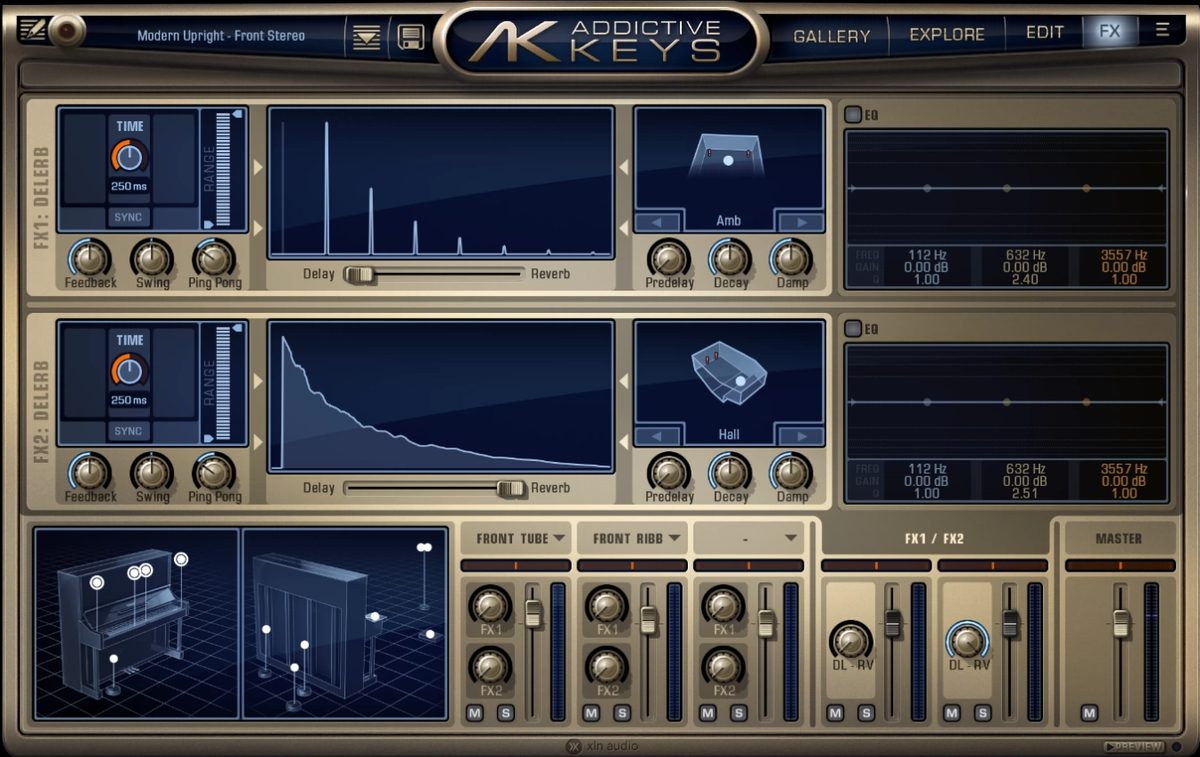Select next reverb type after Amb
1200x757 pixels.
click(x=800, y=222)
